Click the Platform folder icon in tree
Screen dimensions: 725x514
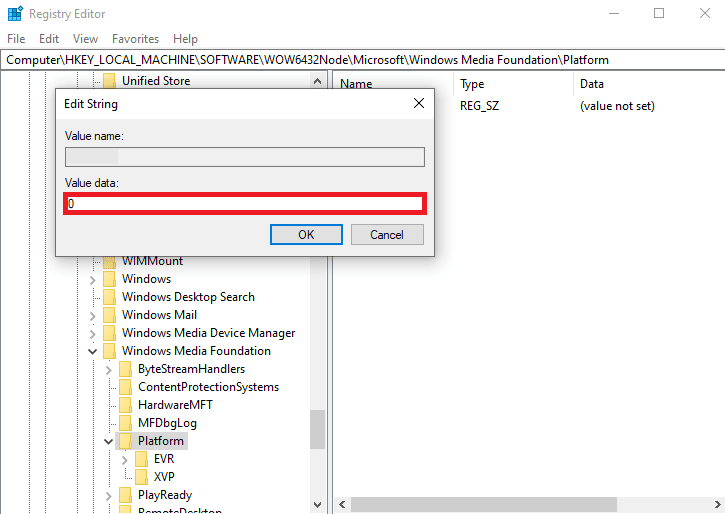(125, 441)
